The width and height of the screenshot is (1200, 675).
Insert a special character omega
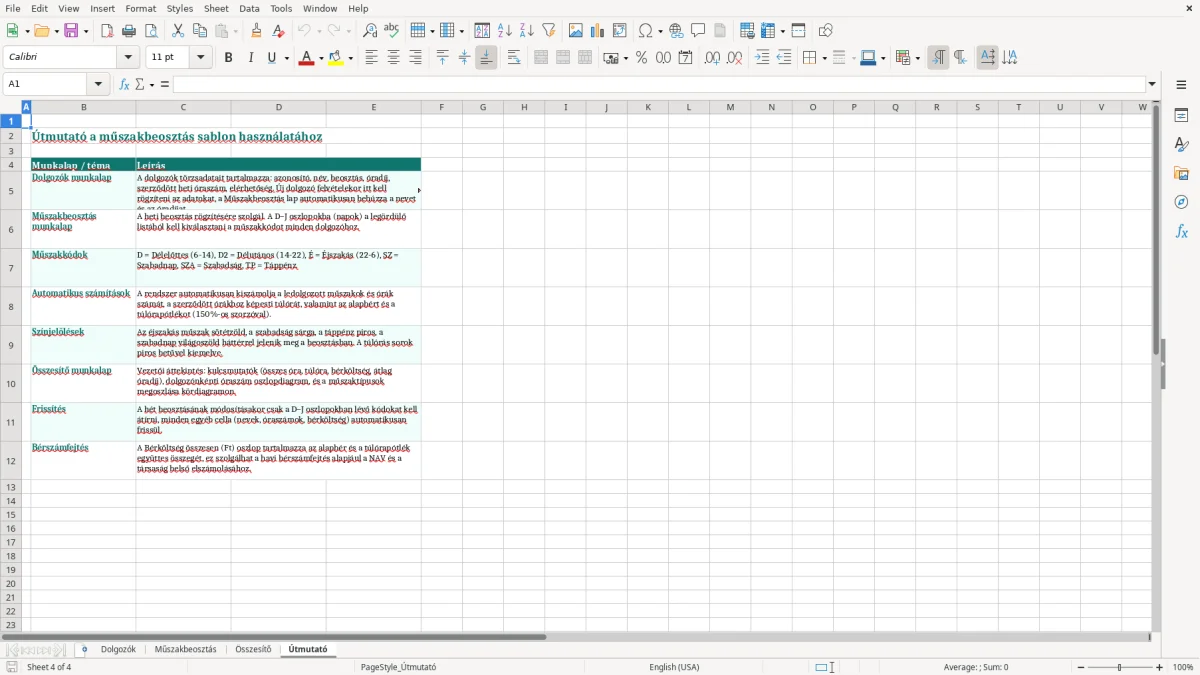click(646, 31)
